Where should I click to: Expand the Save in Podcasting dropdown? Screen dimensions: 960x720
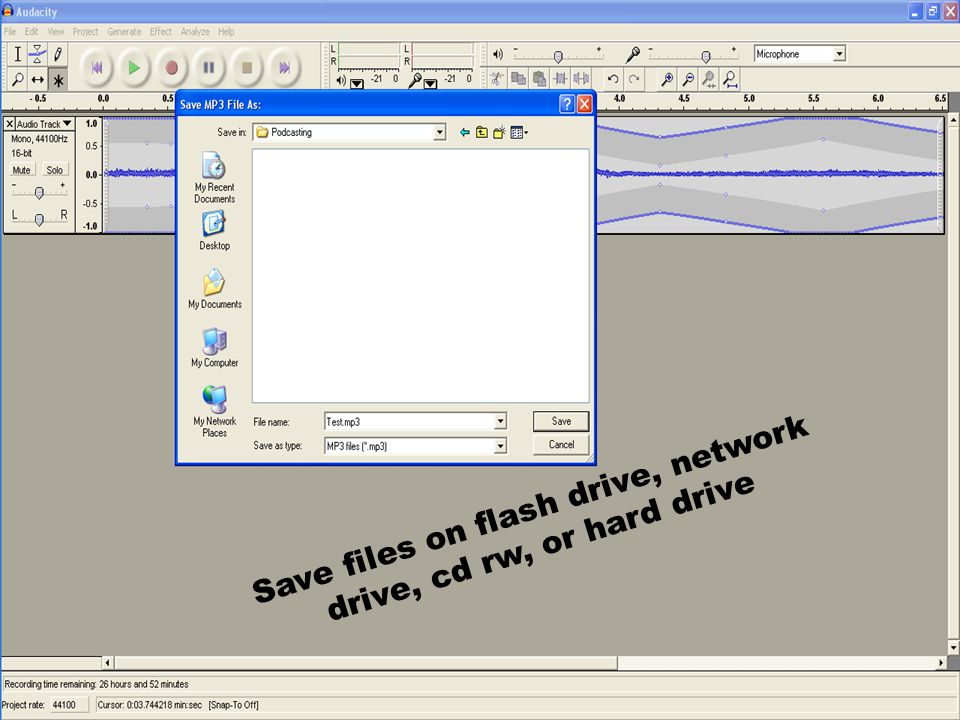439,132
